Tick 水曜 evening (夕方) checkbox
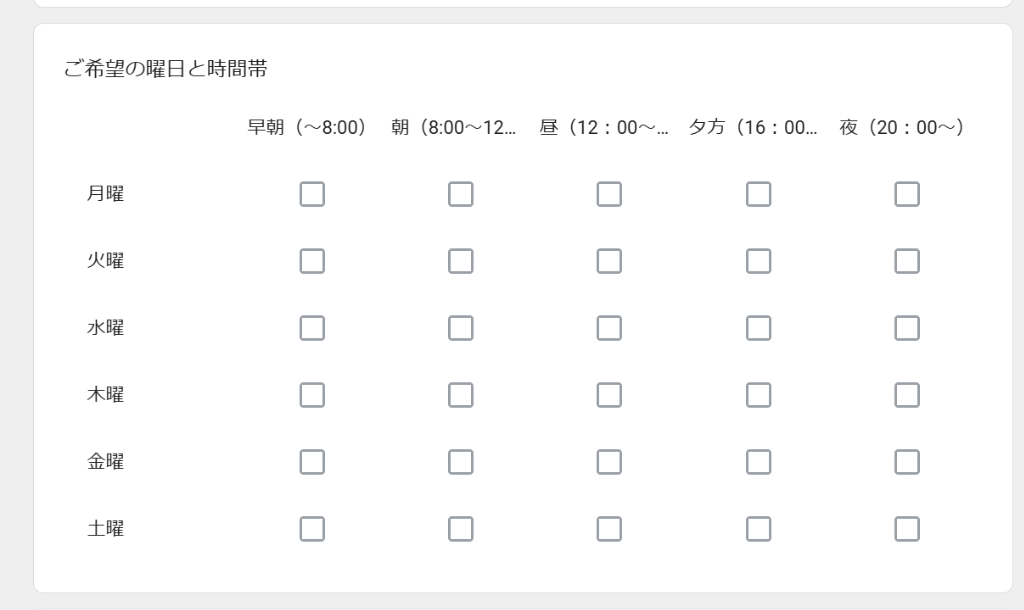Image resolution: width=1024 pixels, height=610 pixels. click(758, 328)
